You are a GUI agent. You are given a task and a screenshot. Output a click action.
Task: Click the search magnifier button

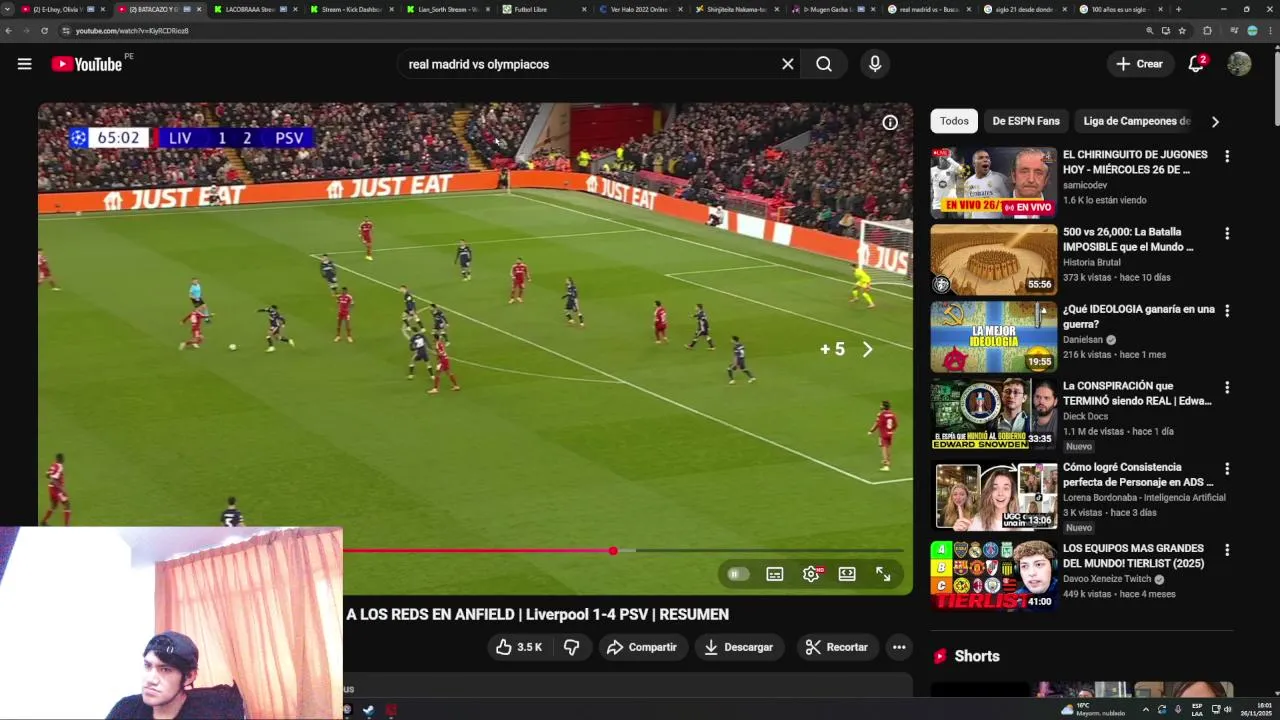[824, 64]
